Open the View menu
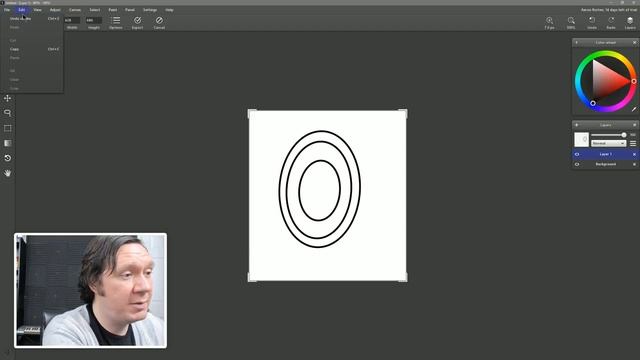The image size is (640, 360). pyautogui.click(x=38, y=10)
